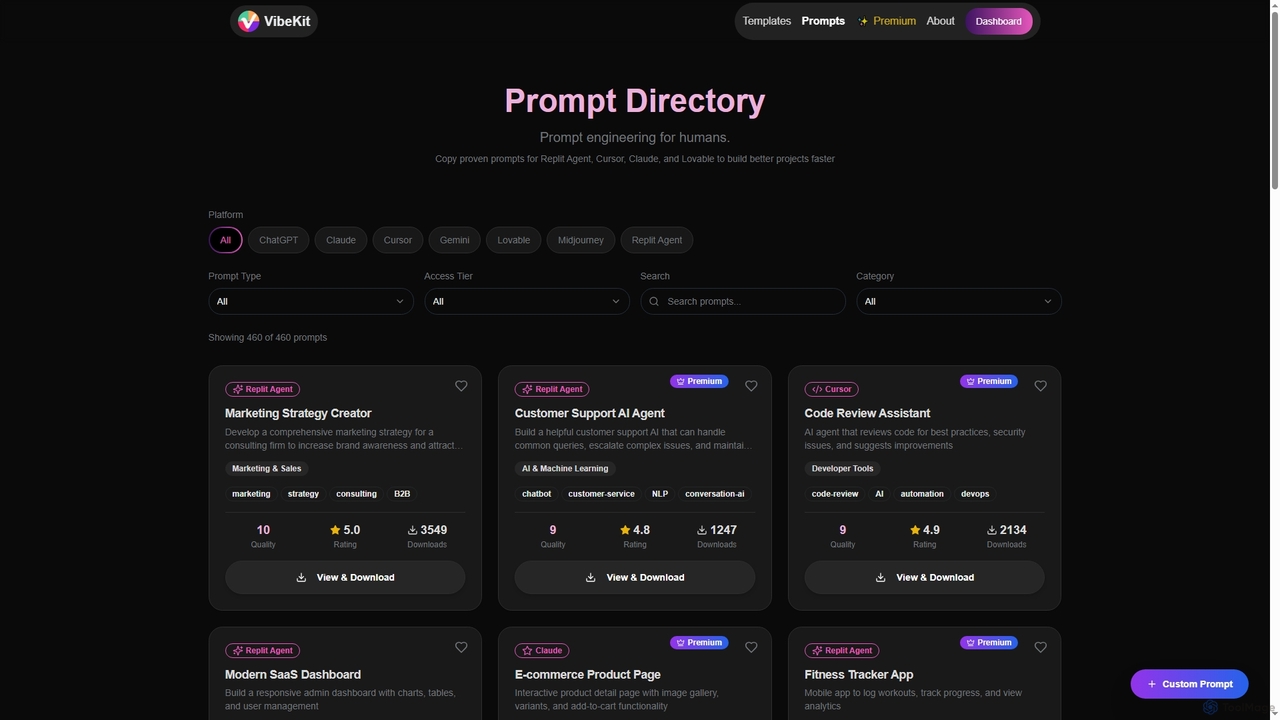Click Claude badge on E-commerce Product Page
Viewport: 1280px width, 720px height.
point(542,650)
